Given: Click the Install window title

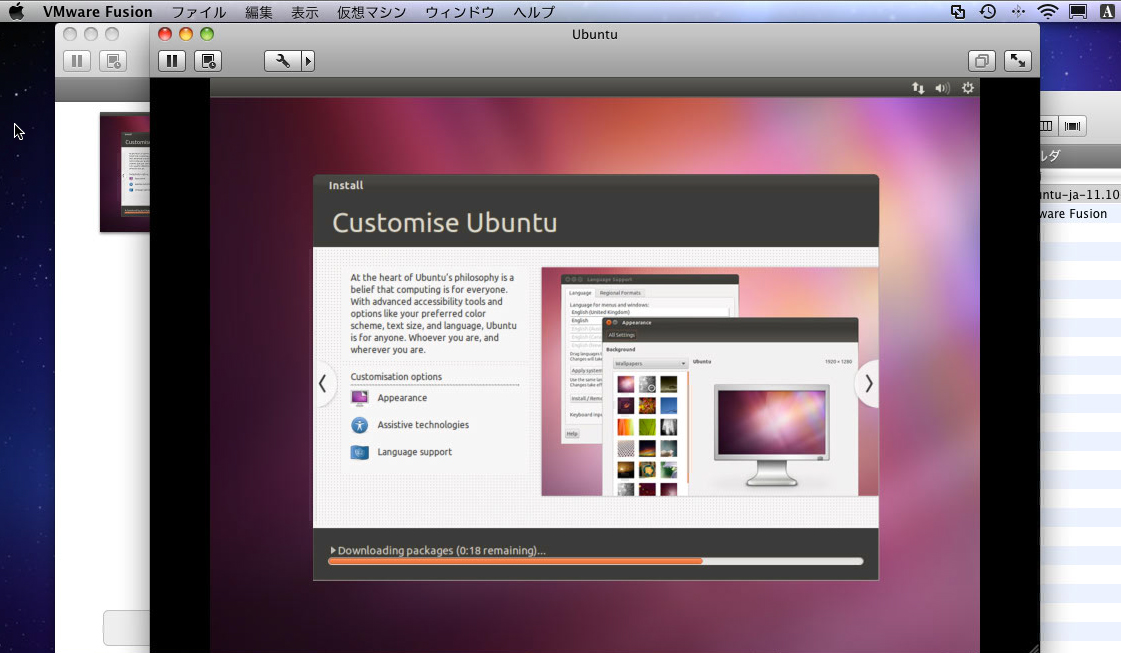Looking at the screenshot, I should point(346,185).
